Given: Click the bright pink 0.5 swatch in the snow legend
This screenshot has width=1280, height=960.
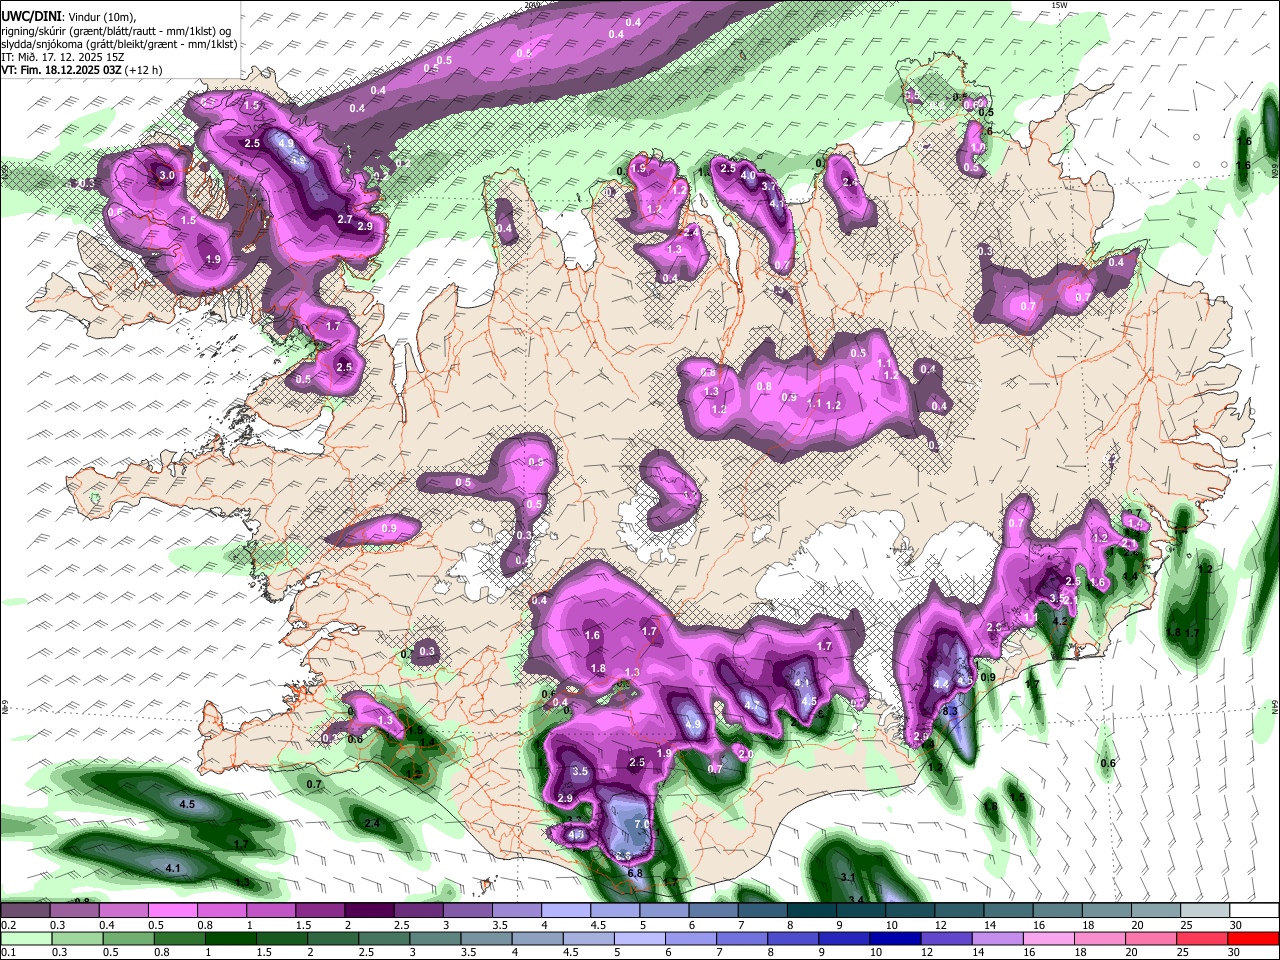Looking at the screenshot, I should tap(173, 911).
